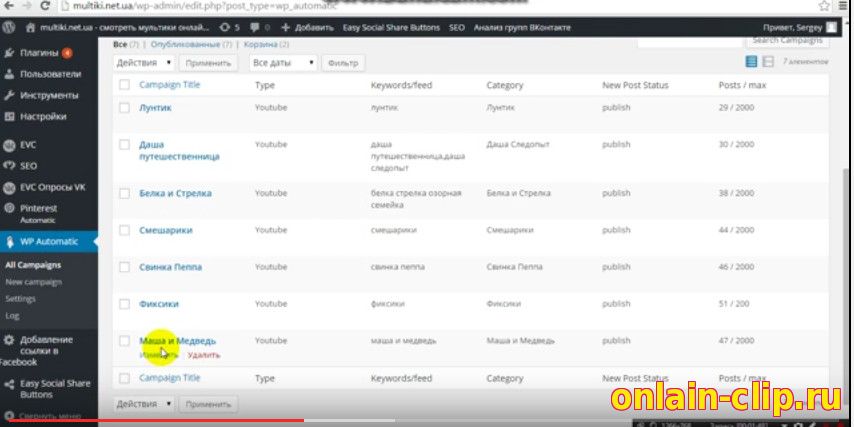Click Удалить under Маша и Медведь
The height and width of the screenshot is (427, 854).
click(204, 355)
